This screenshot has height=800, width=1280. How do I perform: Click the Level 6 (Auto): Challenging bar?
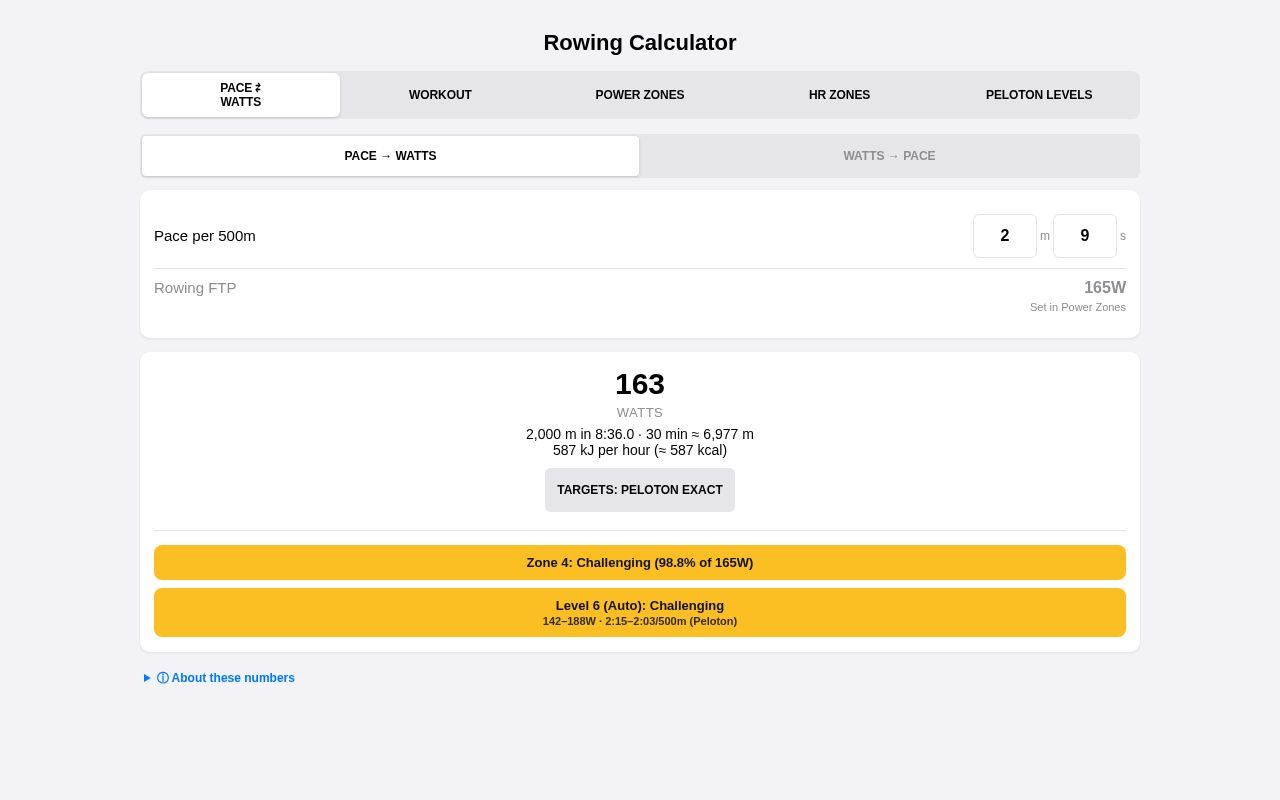640,612
